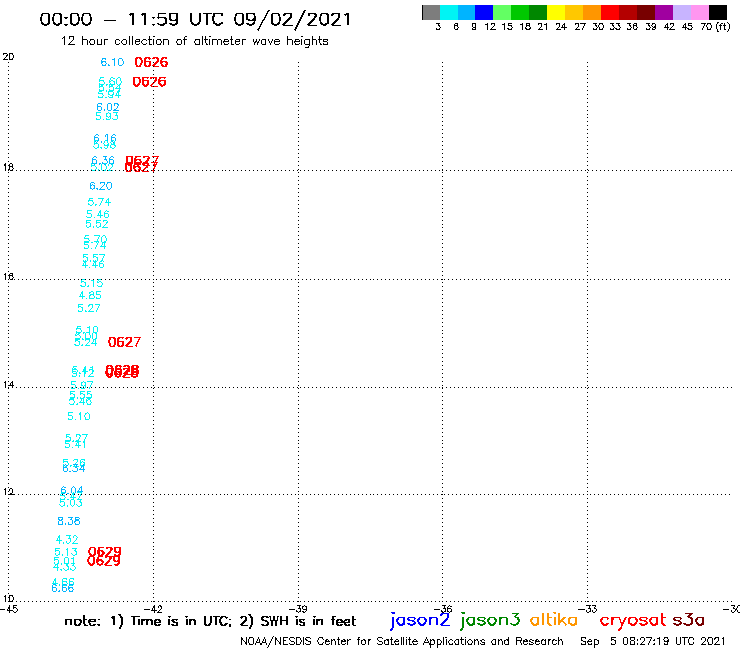Click the -33 longitude axis label
This screenshot has height=650, width=740.
click(588, 609)
